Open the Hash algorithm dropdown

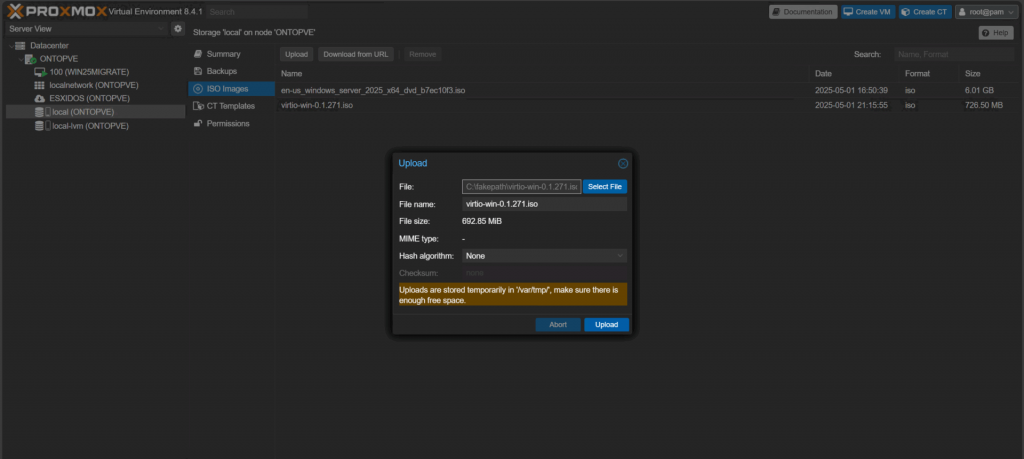point(620,256)
